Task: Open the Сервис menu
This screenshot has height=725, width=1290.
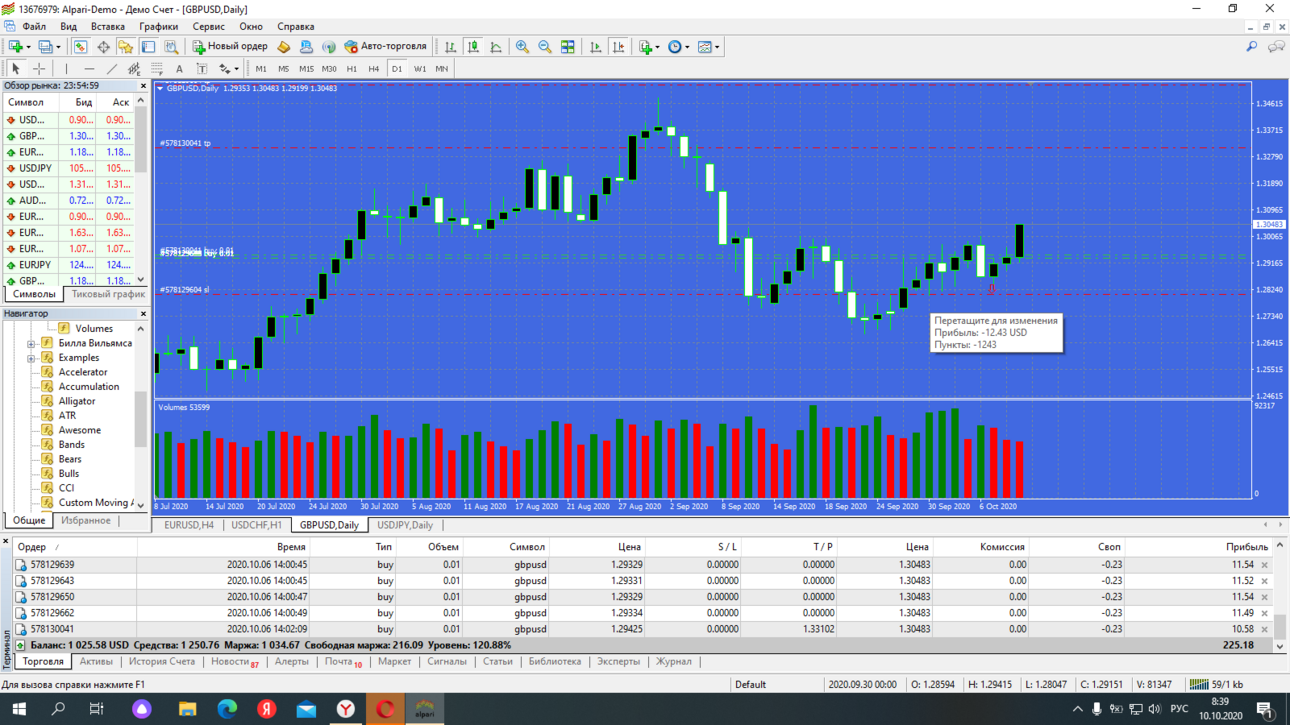Action: tap(208, 27)
